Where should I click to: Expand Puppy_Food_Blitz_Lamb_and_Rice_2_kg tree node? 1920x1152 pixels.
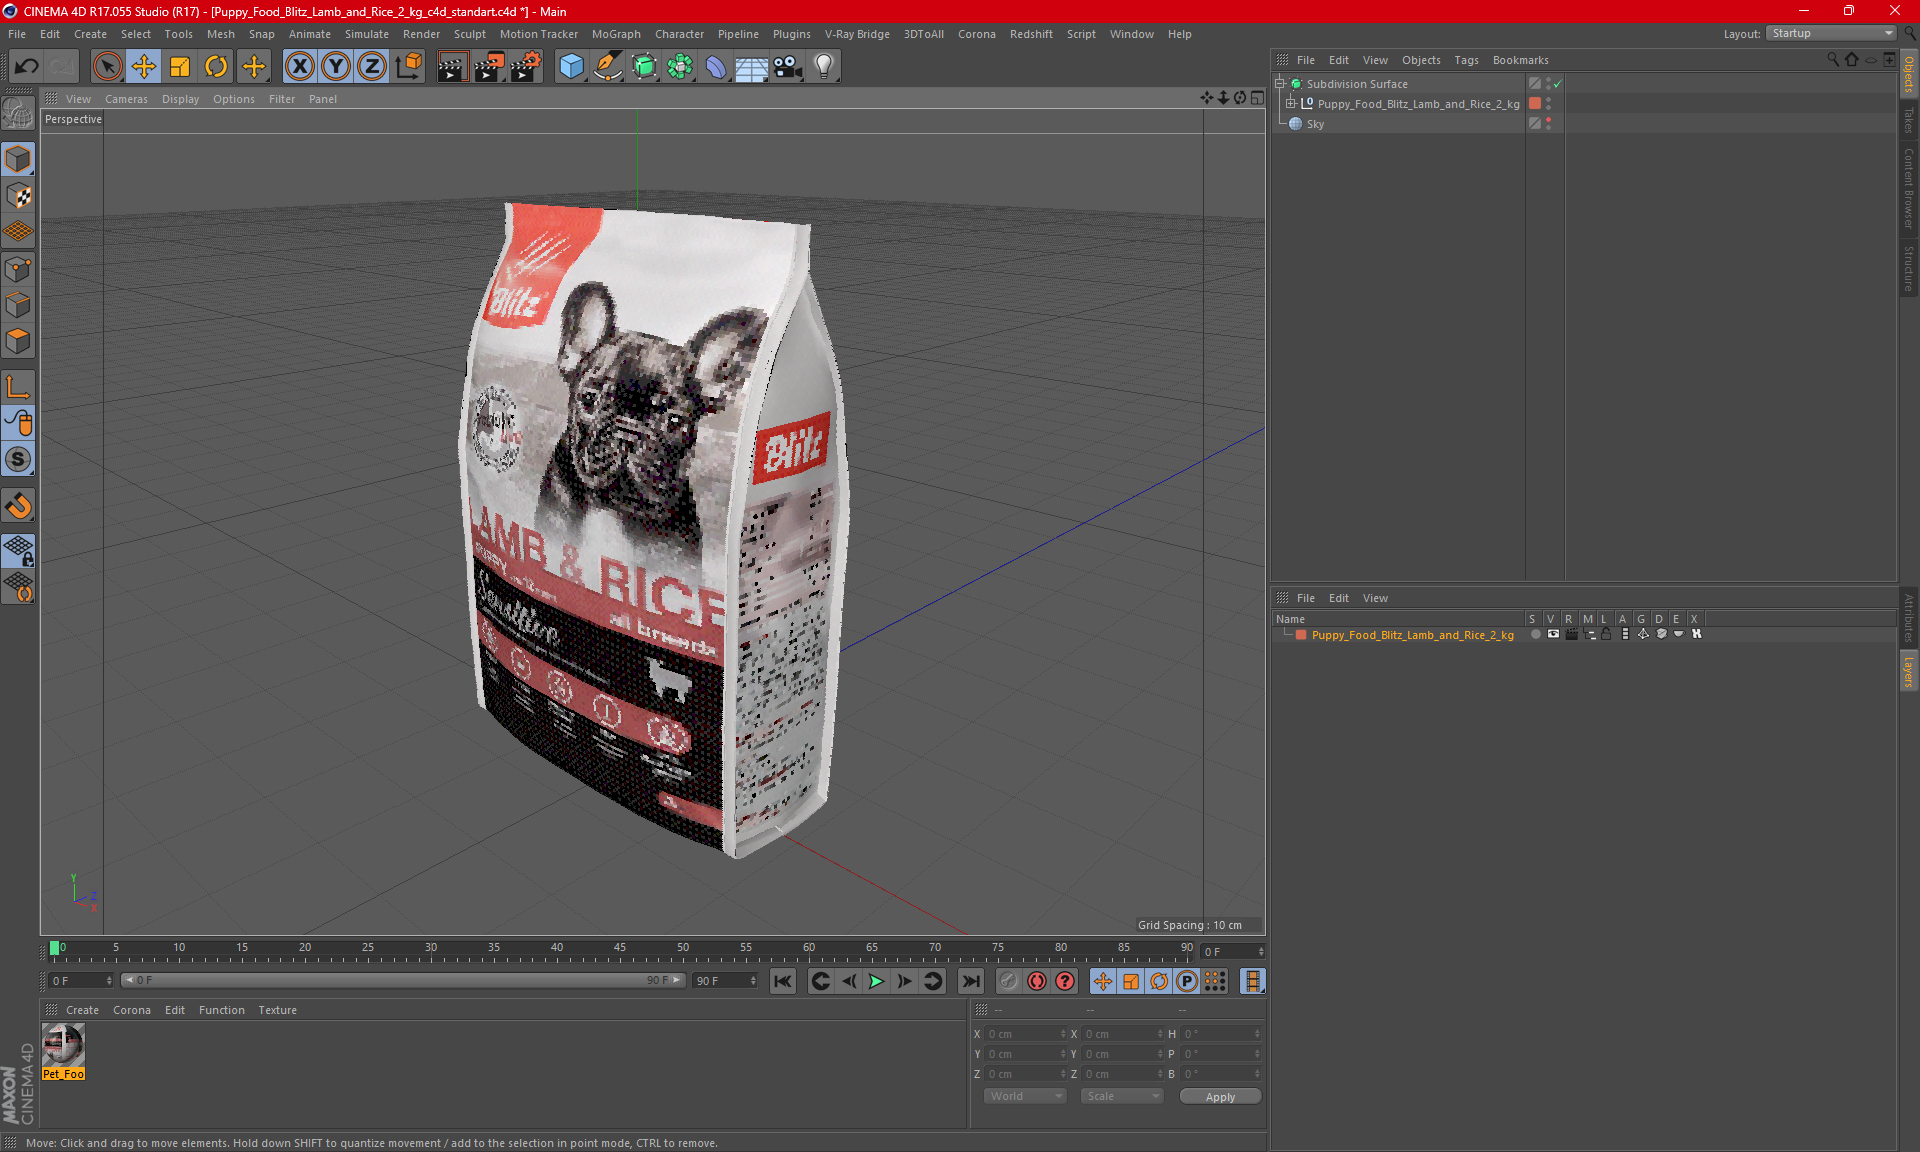coord(1291,104)
